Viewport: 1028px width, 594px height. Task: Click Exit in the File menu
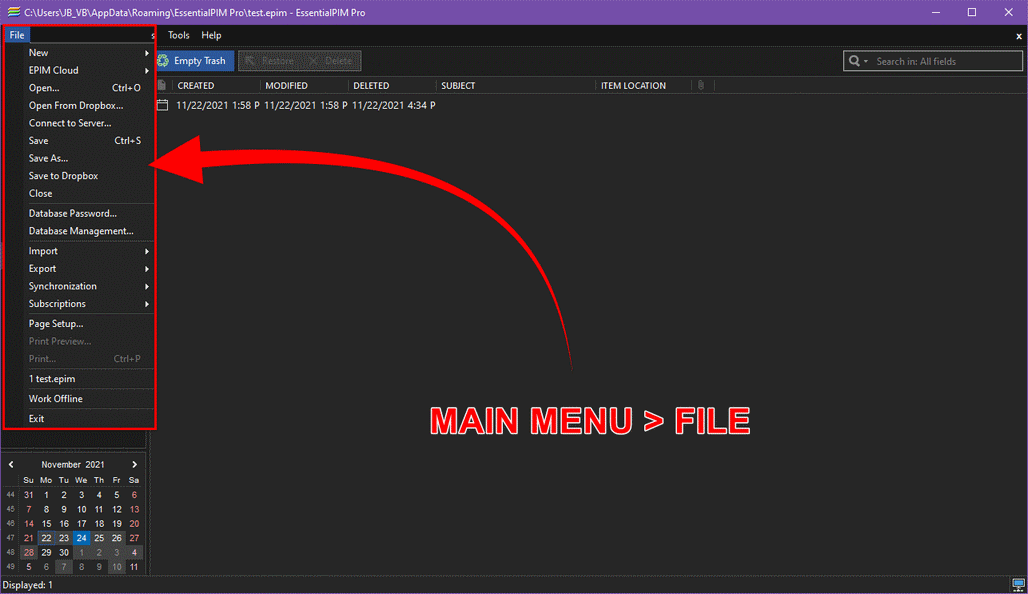coord(89,419)
